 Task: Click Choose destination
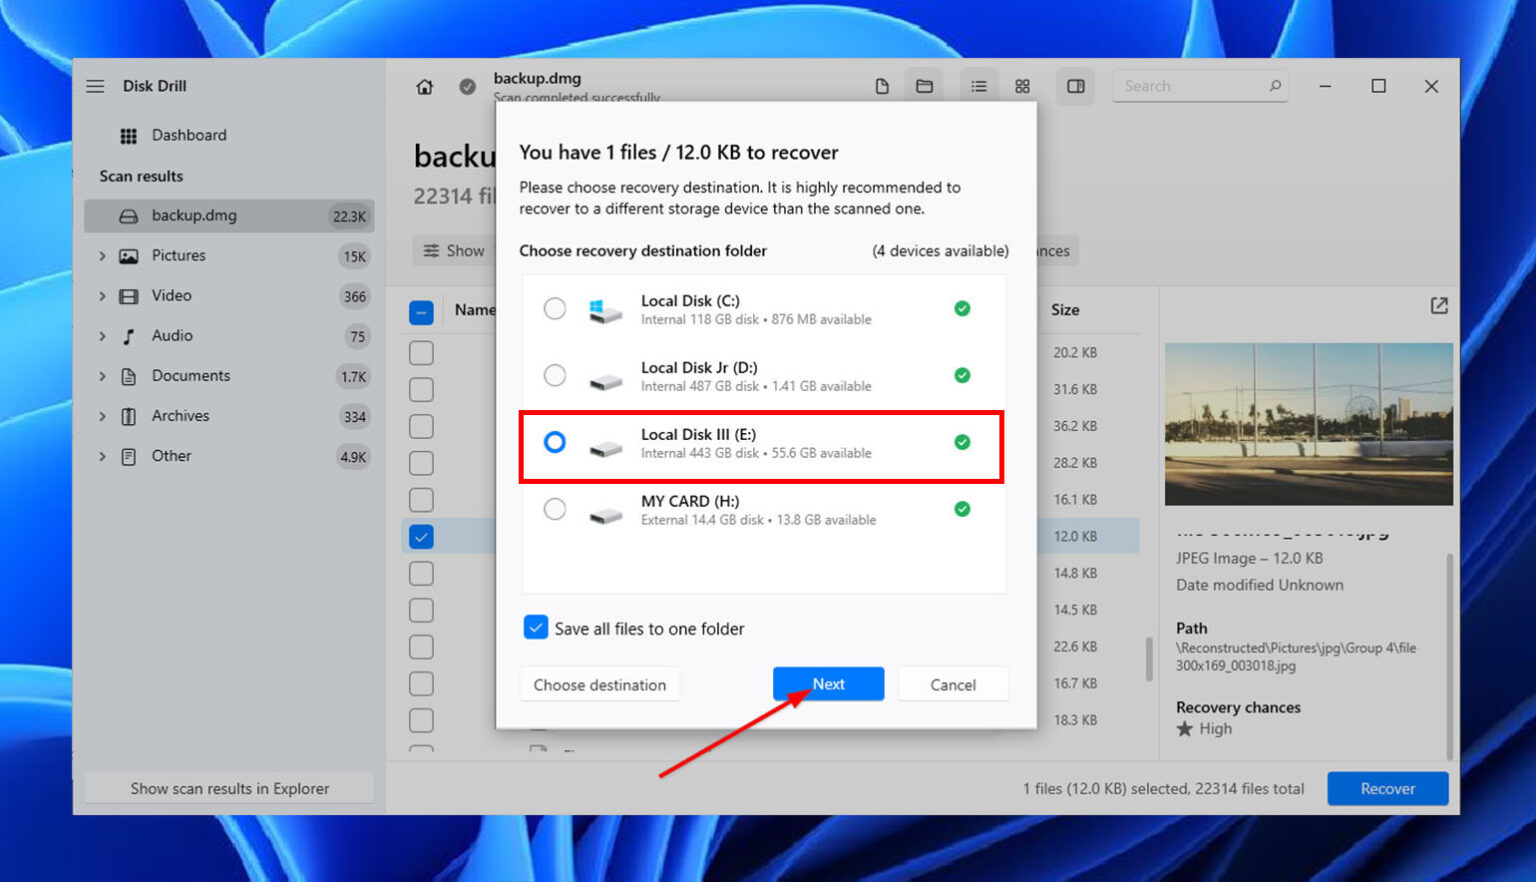[x=599, y=684]
